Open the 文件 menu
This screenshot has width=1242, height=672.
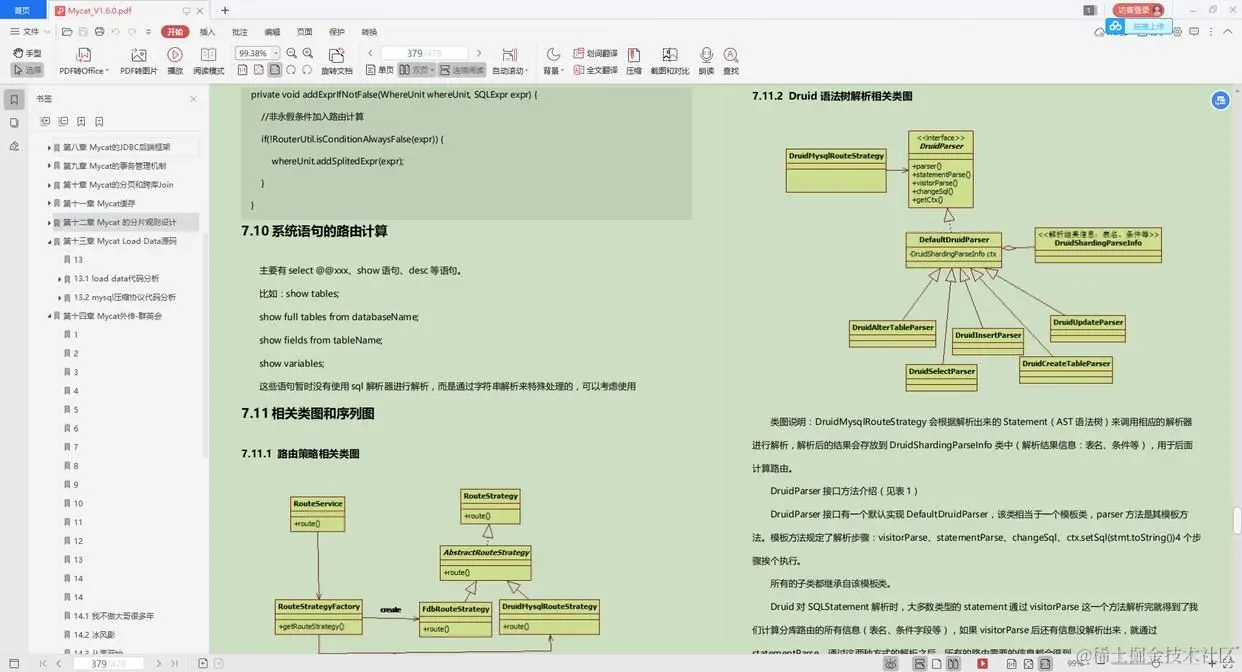[x=25, y=32]
